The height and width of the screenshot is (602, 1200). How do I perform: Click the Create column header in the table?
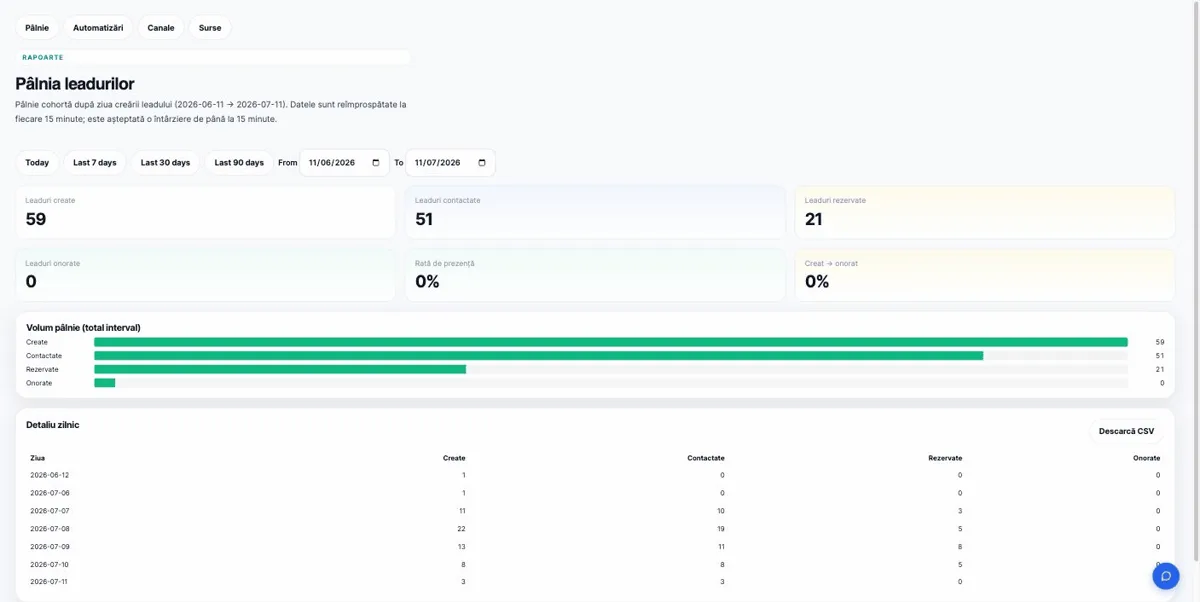454,458
